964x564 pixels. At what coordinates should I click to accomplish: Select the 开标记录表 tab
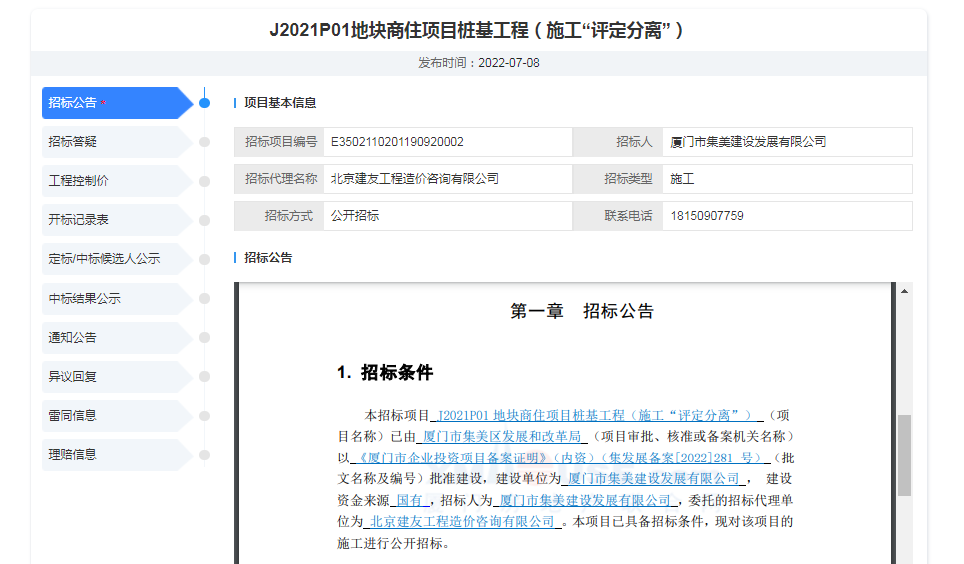110,220
